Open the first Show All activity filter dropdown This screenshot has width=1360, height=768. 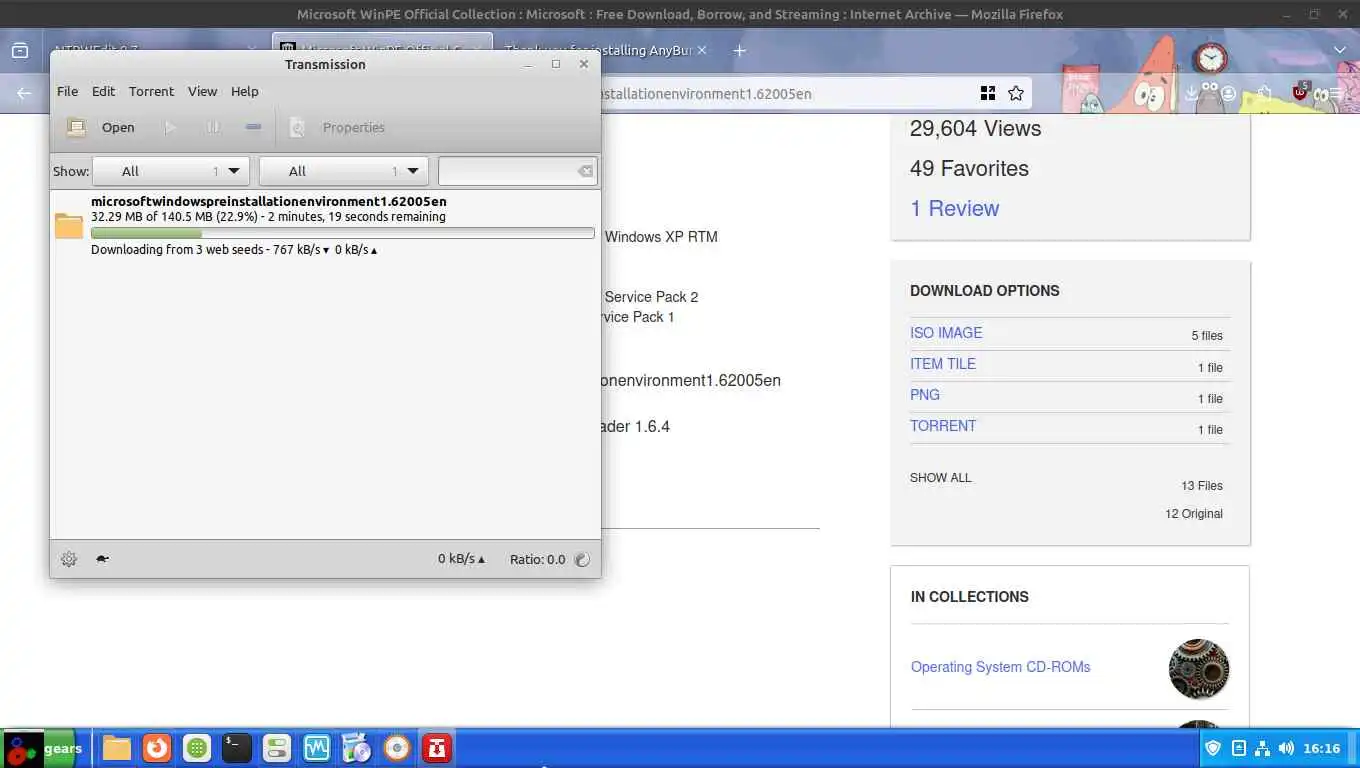point(170,171)
